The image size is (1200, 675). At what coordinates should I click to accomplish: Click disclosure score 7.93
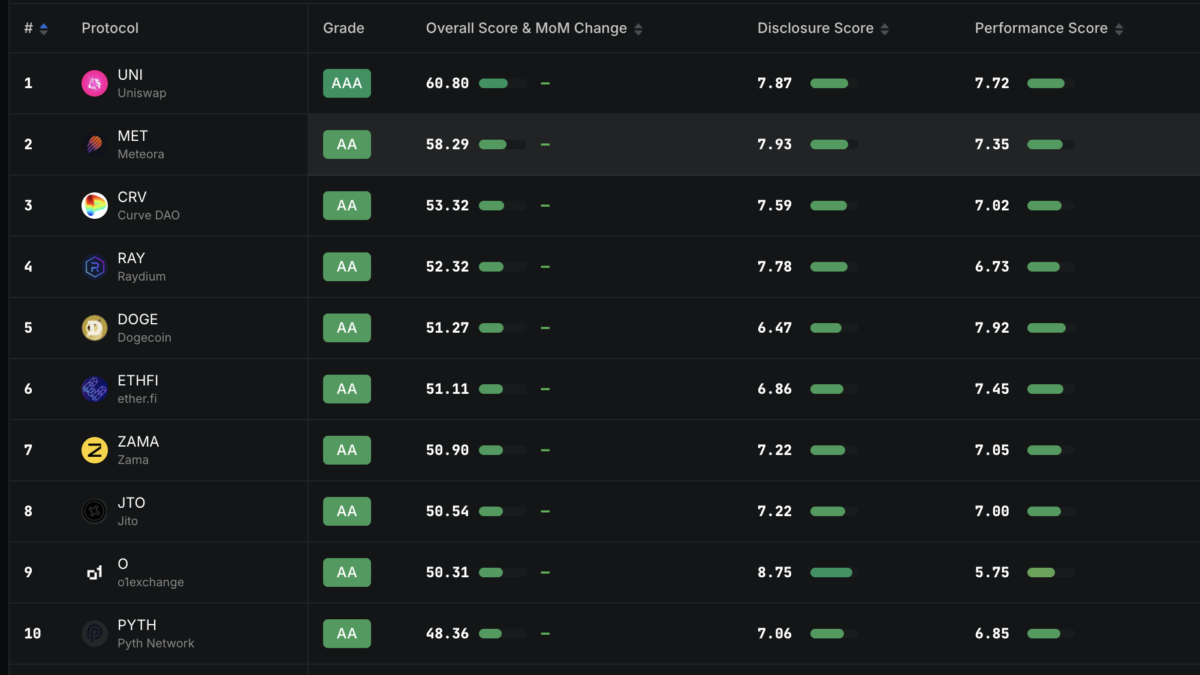(775, 144)
